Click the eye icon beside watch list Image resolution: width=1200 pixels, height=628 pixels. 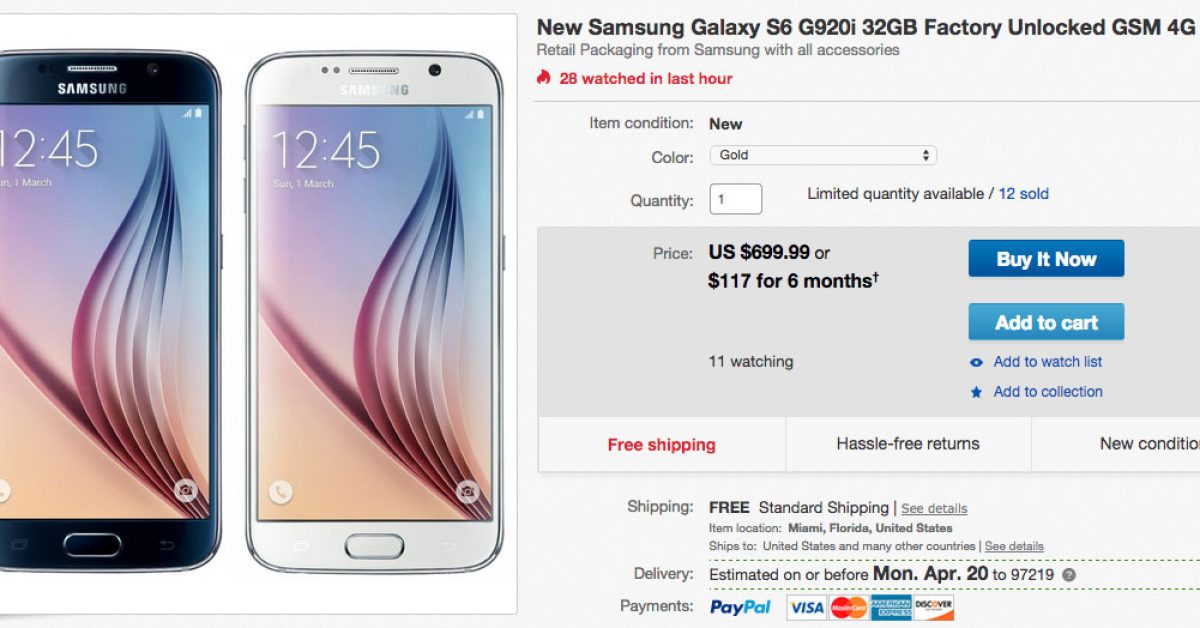(976, 363)
